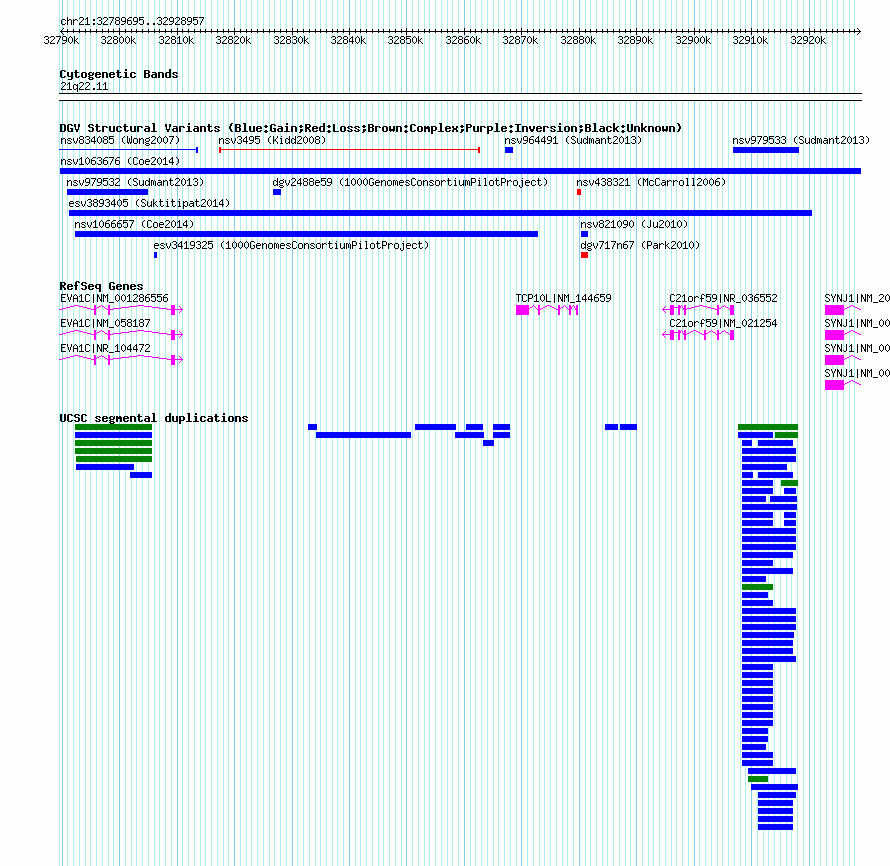
Task: Click the 32800k ruler tick label
Action: (118, 40)
